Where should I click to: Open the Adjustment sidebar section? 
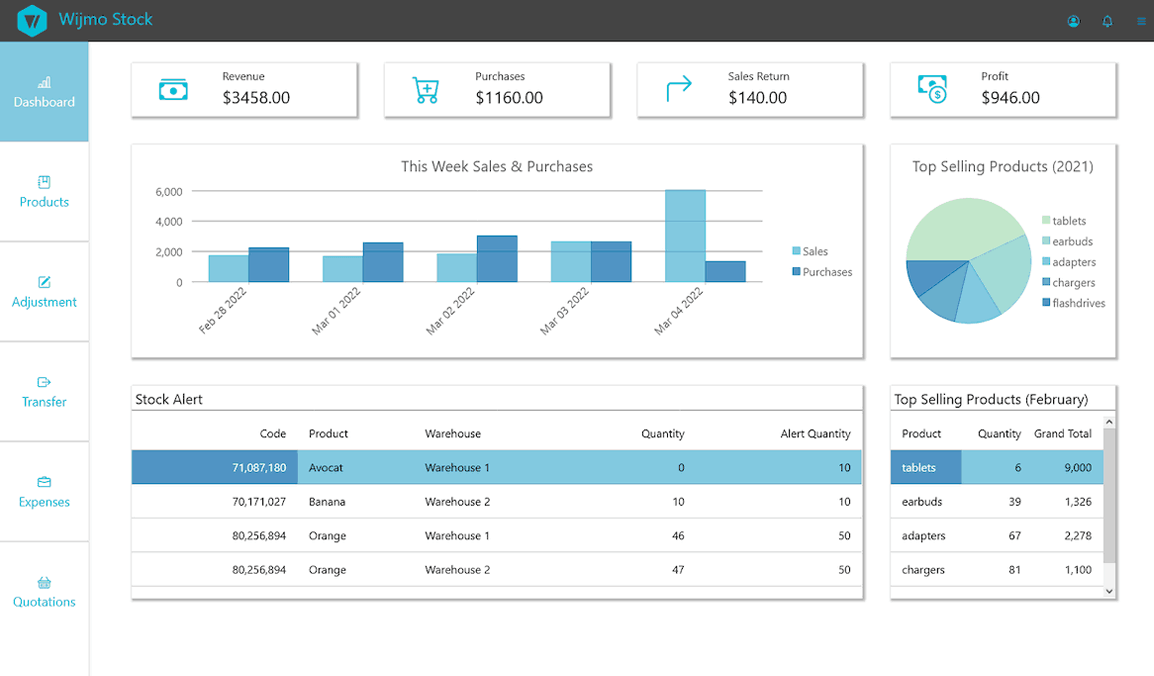[44, 292]
